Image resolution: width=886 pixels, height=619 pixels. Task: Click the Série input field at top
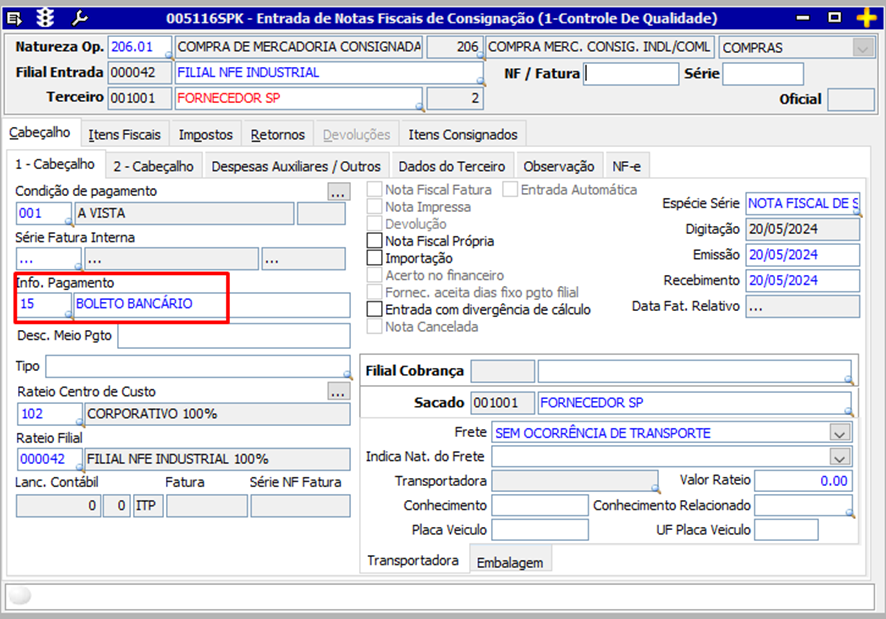763,73
